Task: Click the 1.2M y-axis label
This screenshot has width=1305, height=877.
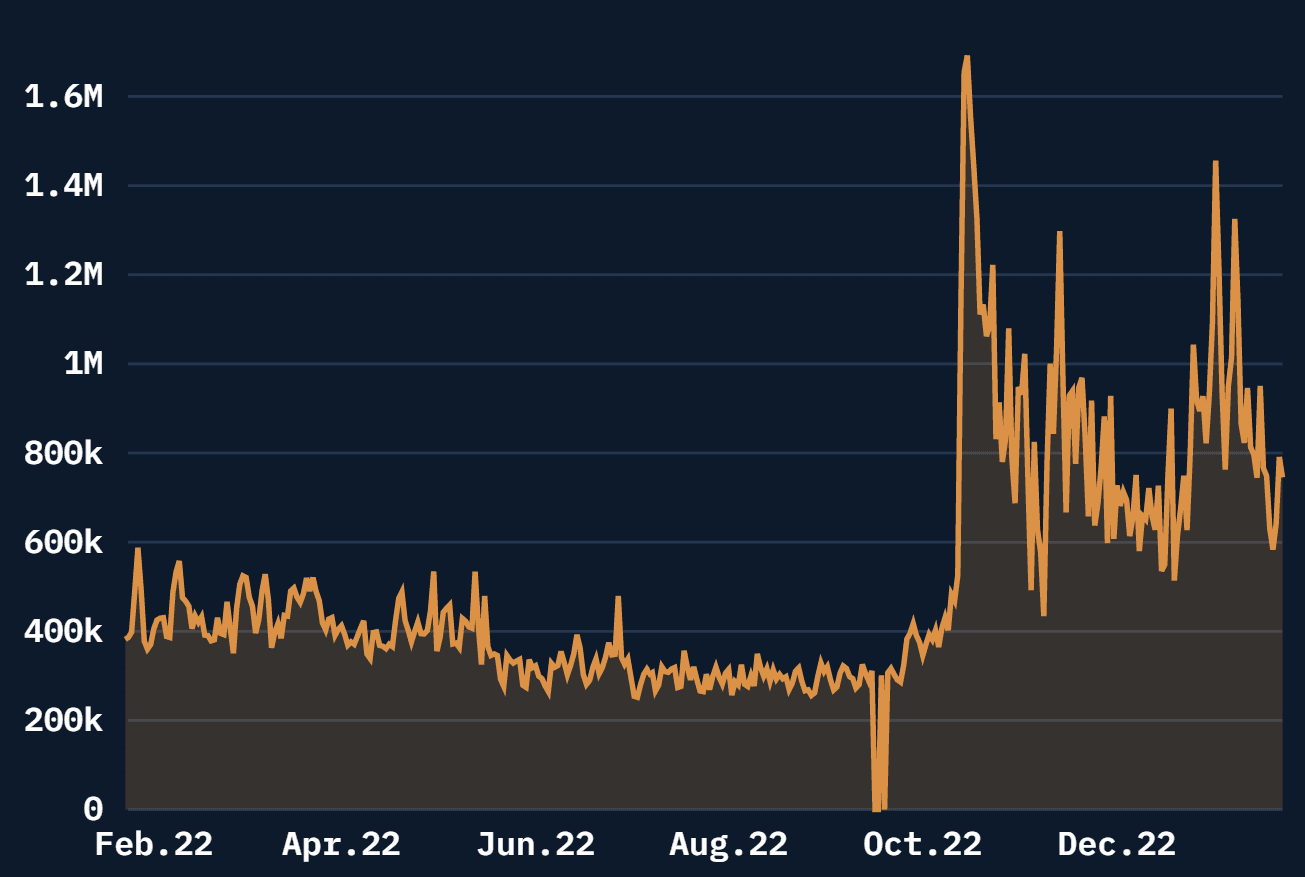Action: (x=64, y=275)
